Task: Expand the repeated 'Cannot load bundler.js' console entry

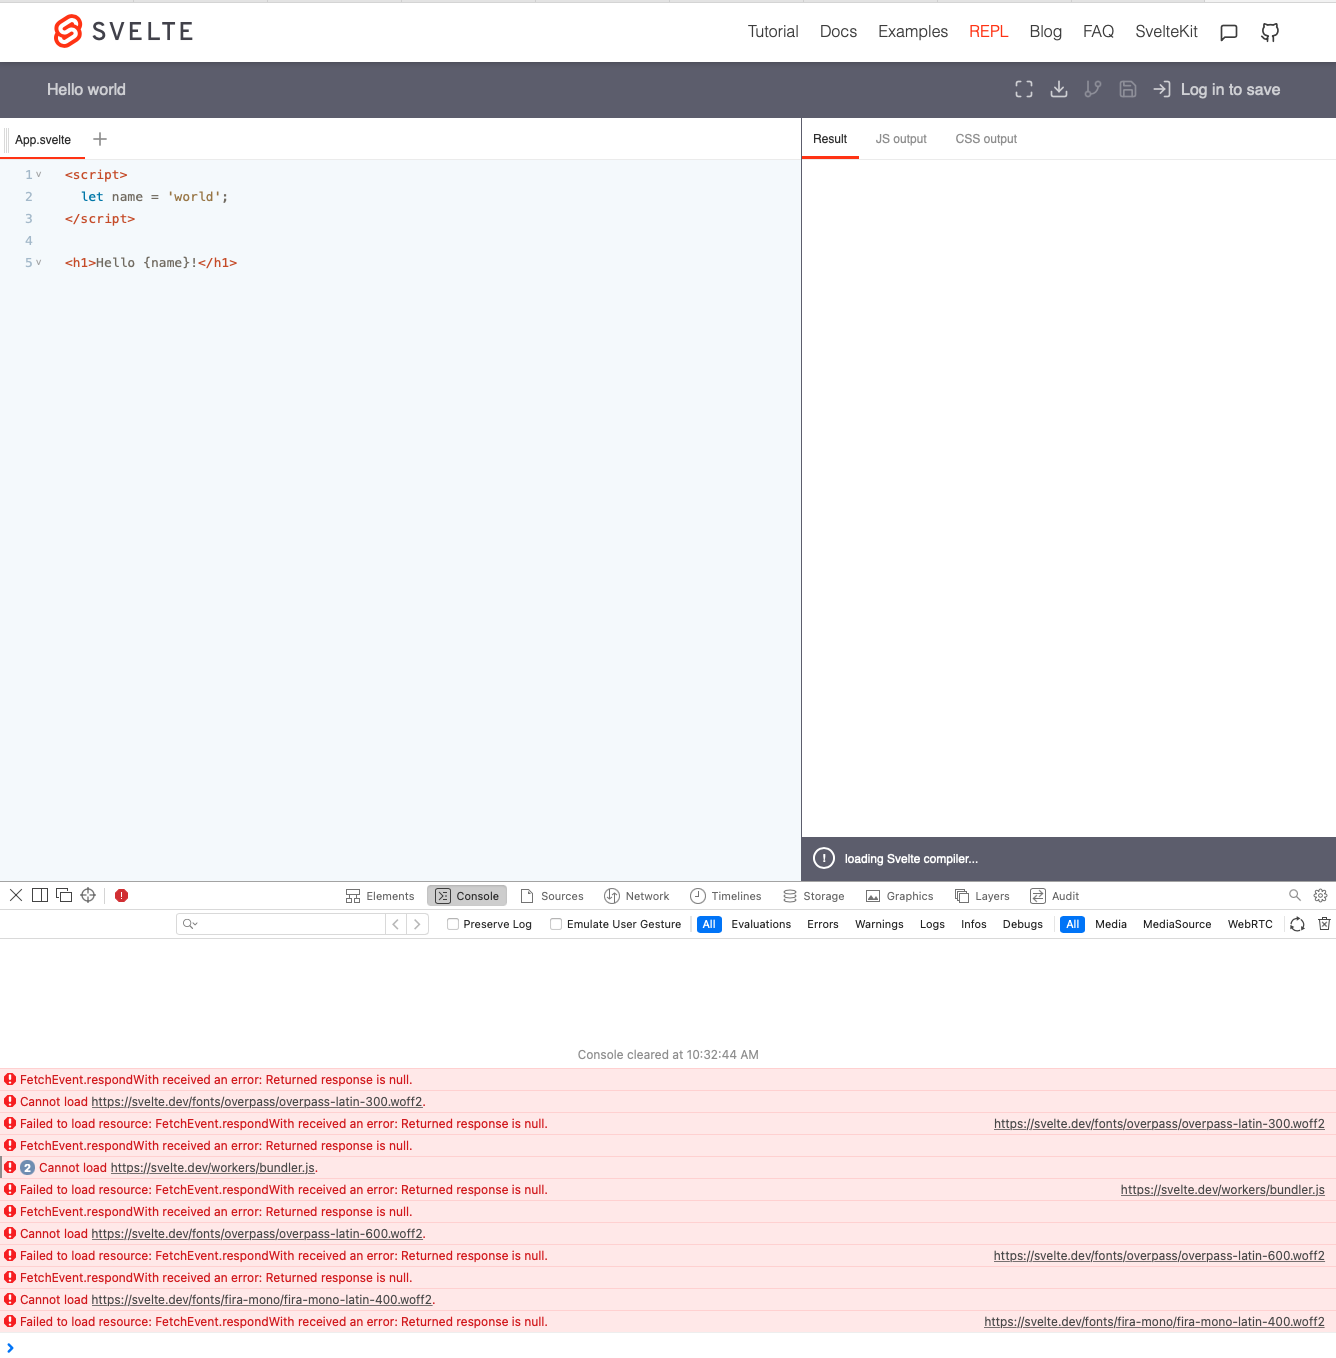Action: pos(27,1167)
